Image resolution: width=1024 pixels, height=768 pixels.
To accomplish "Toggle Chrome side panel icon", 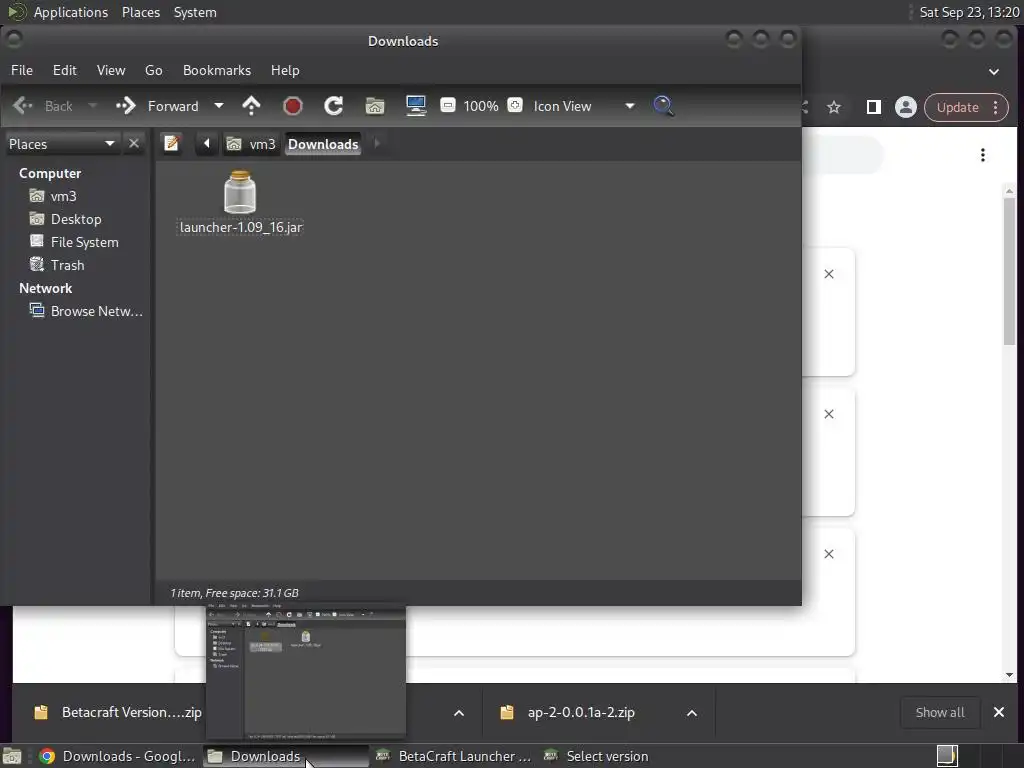I will click(873, 107).
